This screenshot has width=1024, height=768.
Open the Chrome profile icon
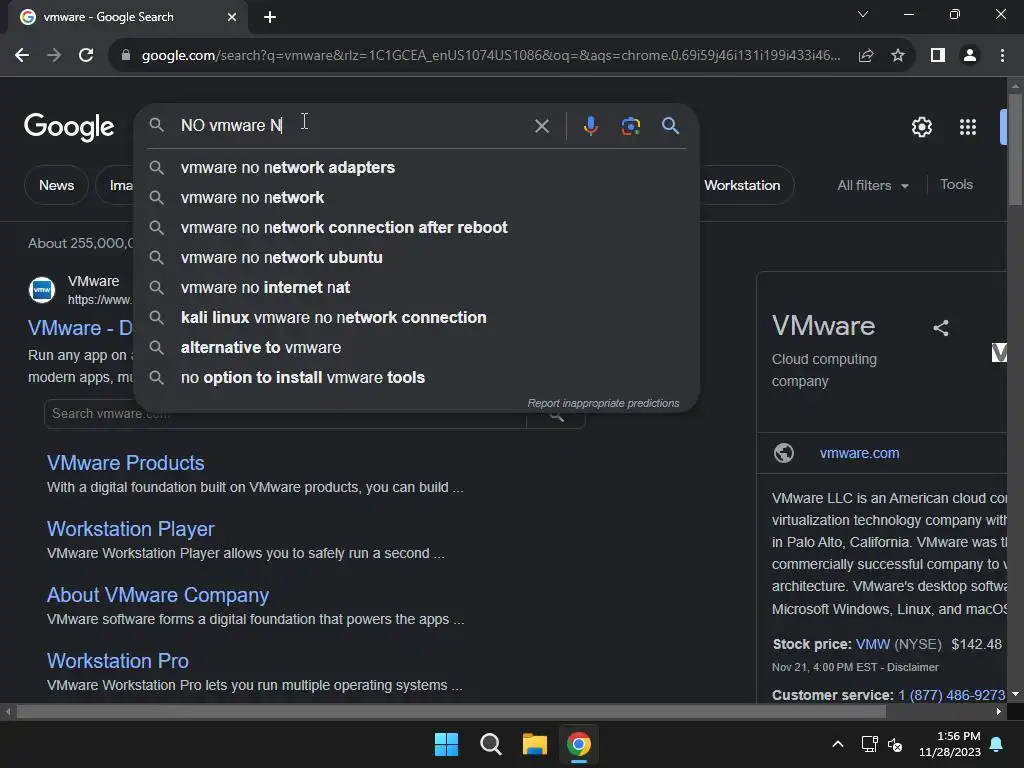(970, 56)
